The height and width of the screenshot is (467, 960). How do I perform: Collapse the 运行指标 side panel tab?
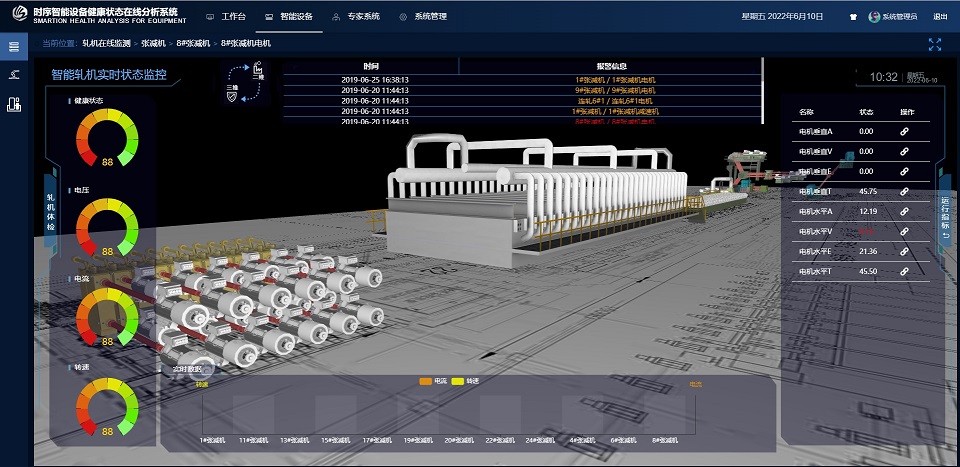tap(945, 217)
